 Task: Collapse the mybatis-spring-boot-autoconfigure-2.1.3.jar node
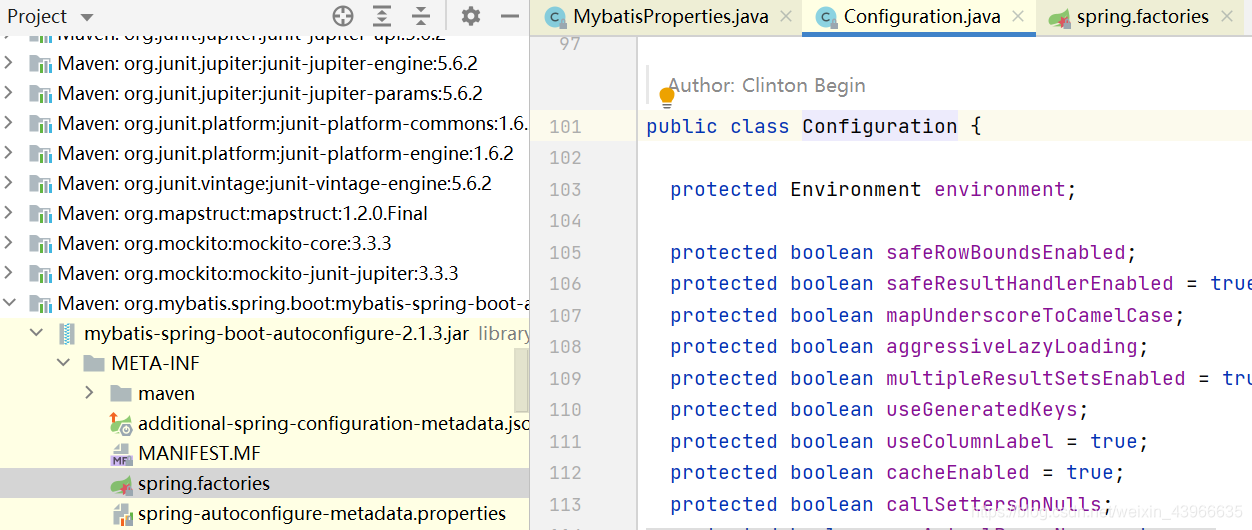36,333
